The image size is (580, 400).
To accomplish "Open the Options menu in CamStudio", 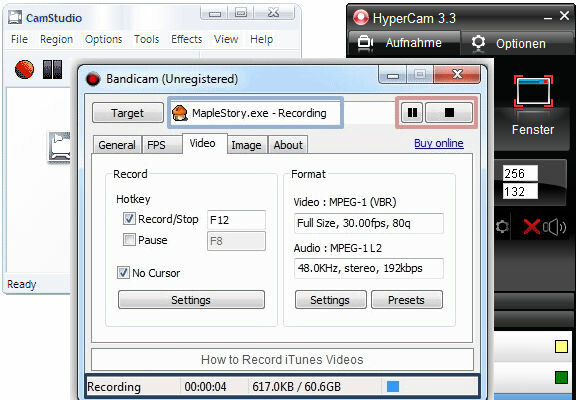I will pos(103,40).
